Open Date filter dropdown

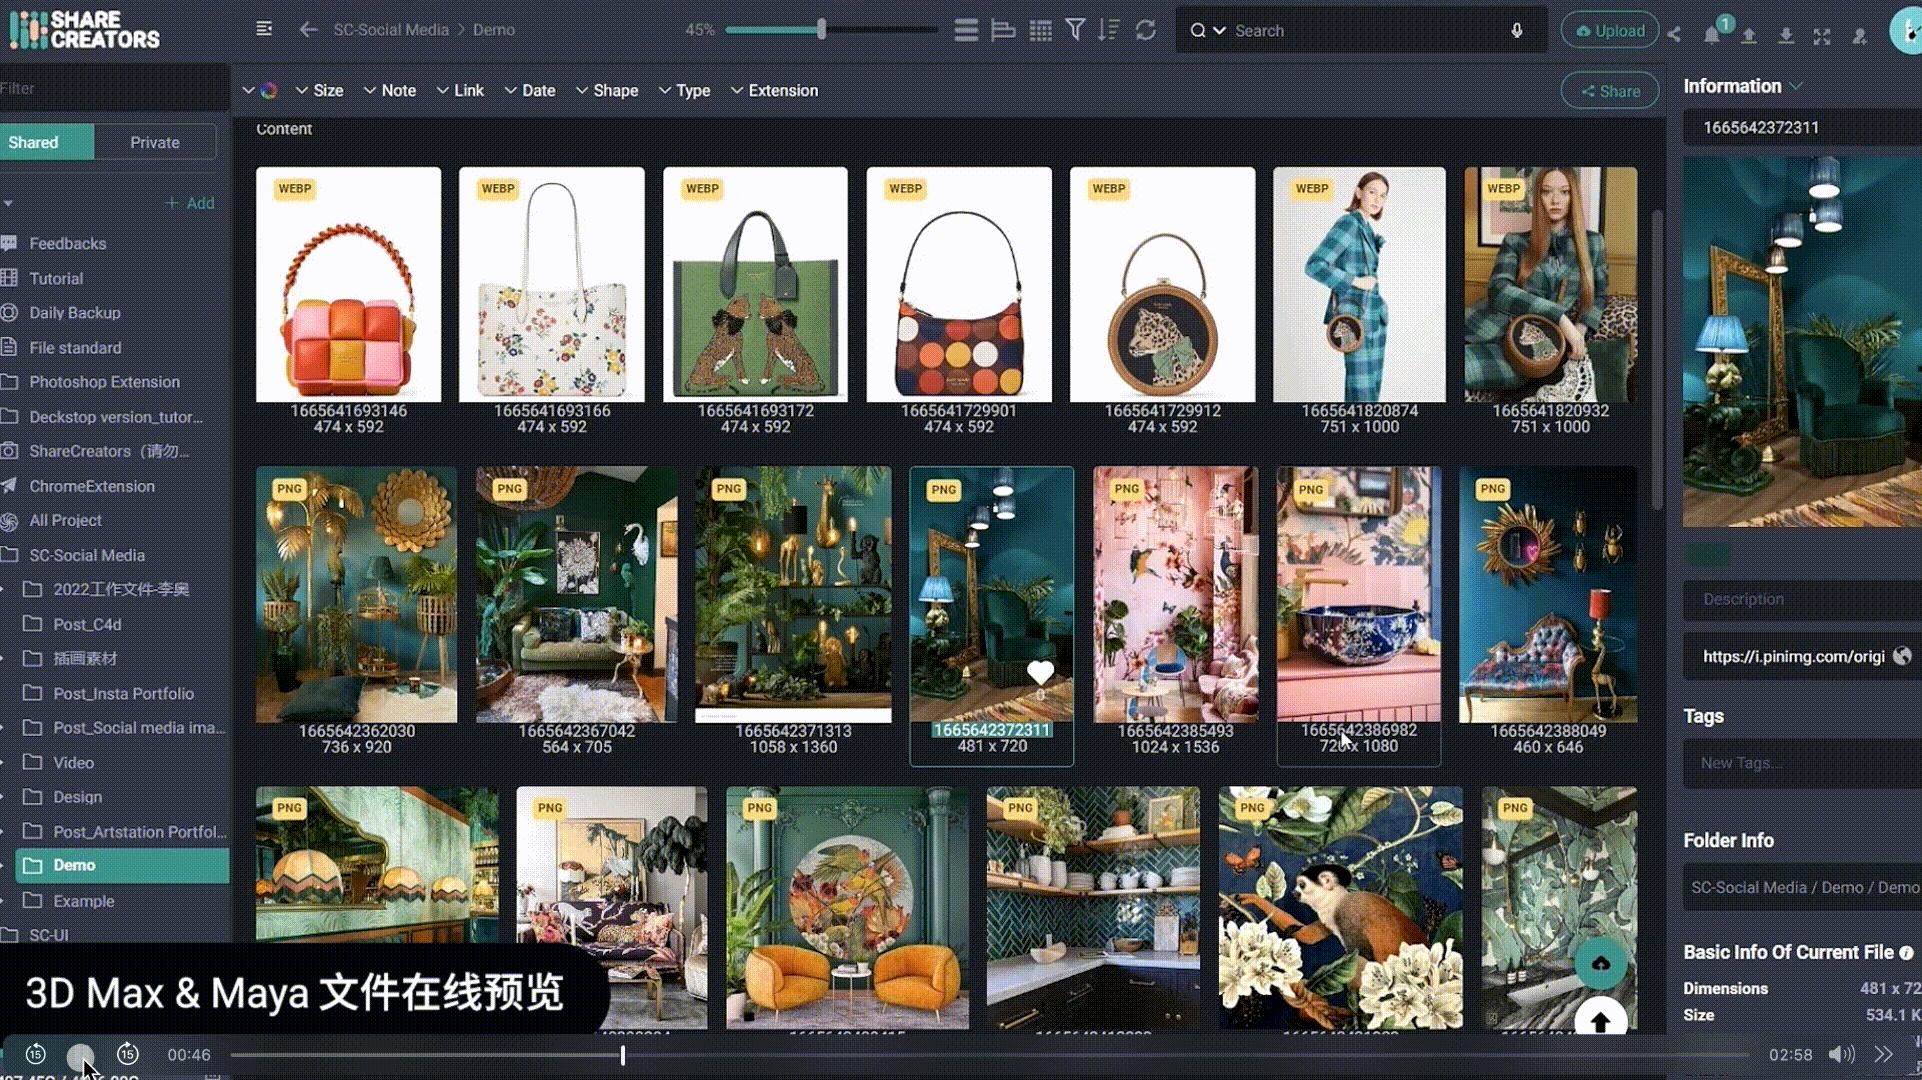[x=529, y=90]
